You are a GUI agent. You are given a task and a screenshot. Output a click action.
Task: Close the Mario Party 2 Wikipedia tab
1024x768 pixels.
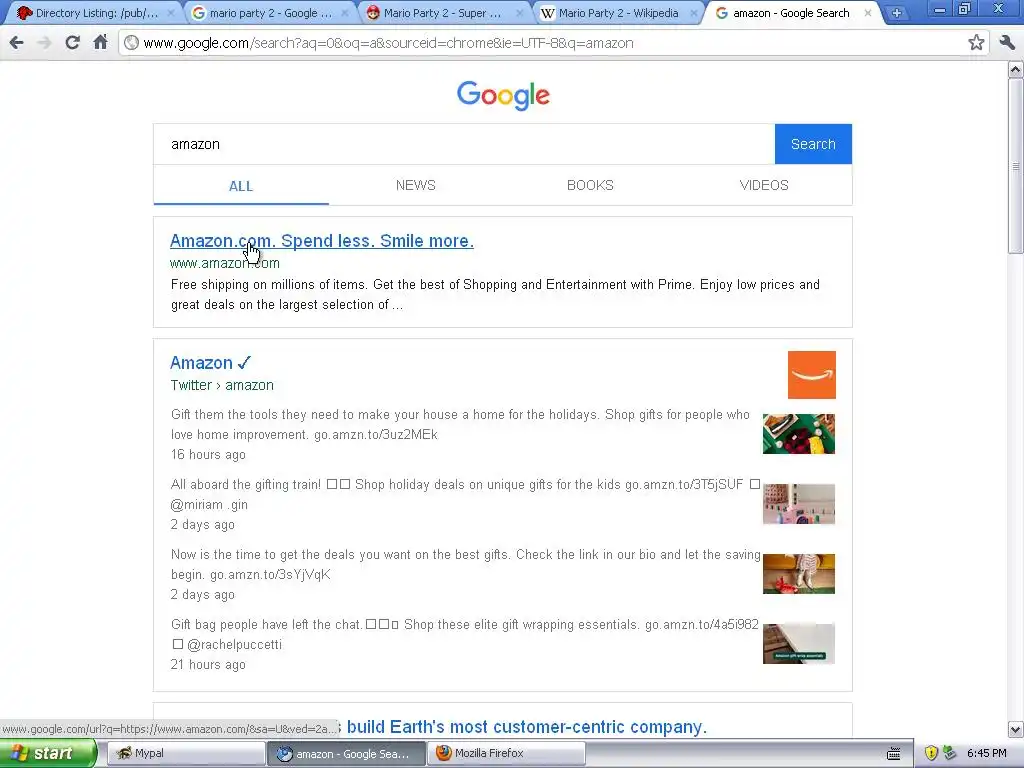tap(694, 13)
